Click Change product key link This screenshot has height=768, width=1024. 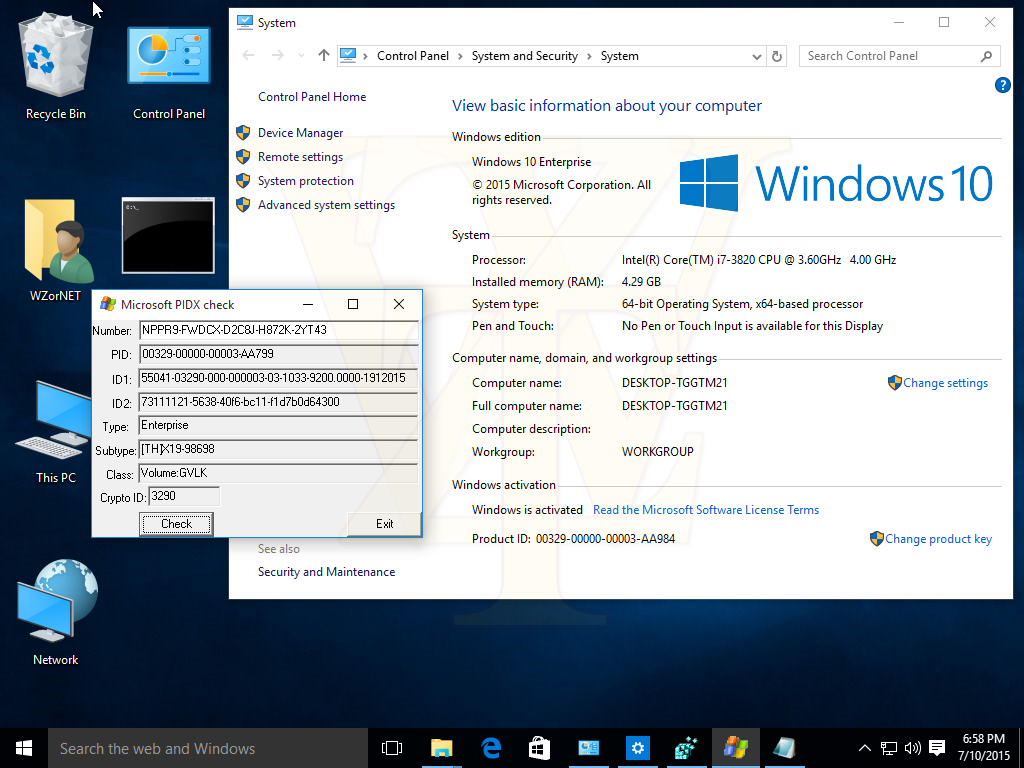[x=938, y=539]
